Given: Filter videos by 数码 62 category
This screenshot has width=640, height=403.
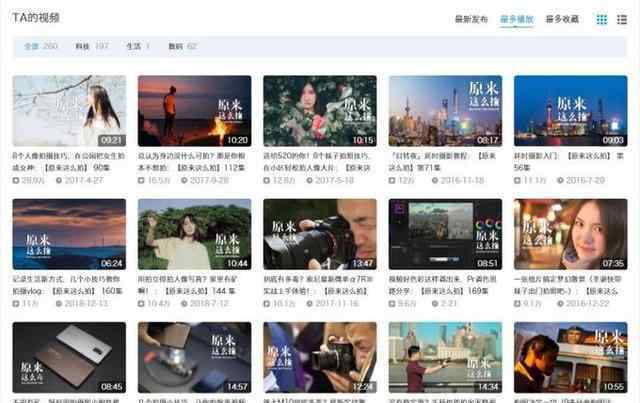Looking at the screenshot, I should [182, 46].
